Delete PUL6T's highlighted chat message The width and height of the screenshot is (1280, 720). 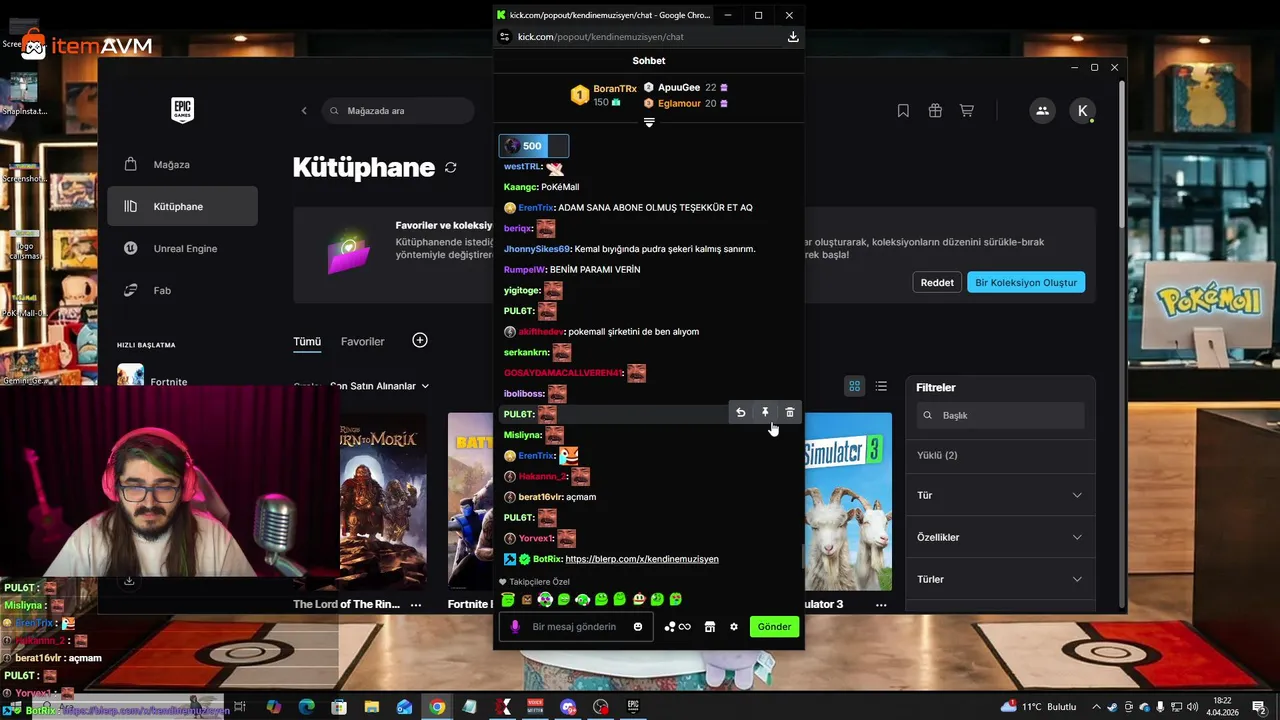tap(790, 412)
